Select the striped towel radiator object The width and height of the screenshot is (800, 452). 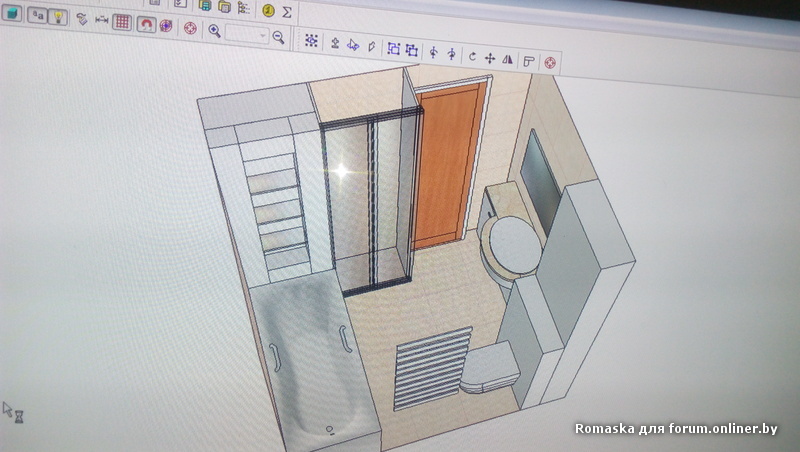tap(432, 368)
